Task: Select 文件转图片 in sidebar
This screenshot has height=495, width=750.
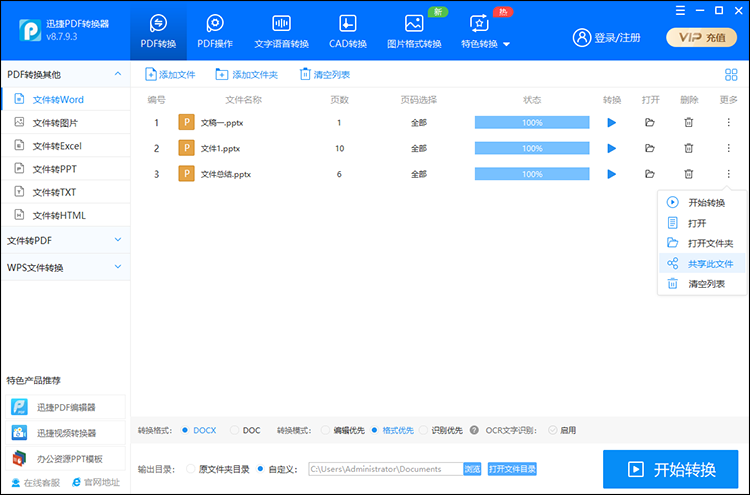Action: coord(65,123)
